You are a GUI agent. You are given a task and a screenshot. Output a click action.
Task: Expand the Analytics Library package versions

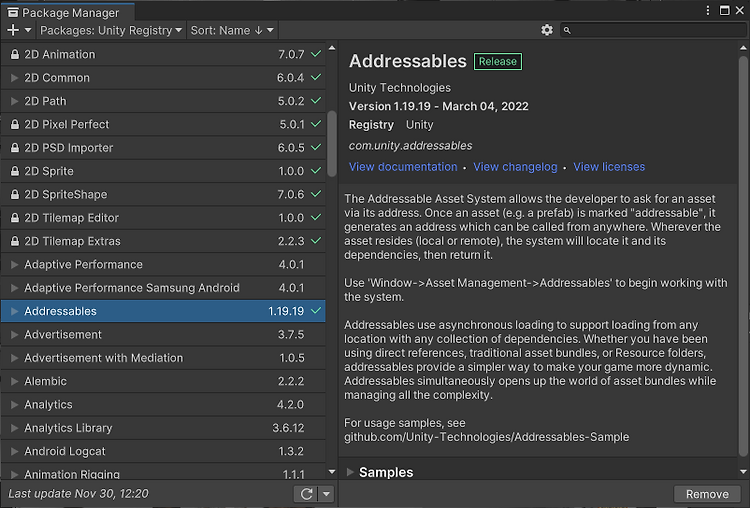point(14,428)
